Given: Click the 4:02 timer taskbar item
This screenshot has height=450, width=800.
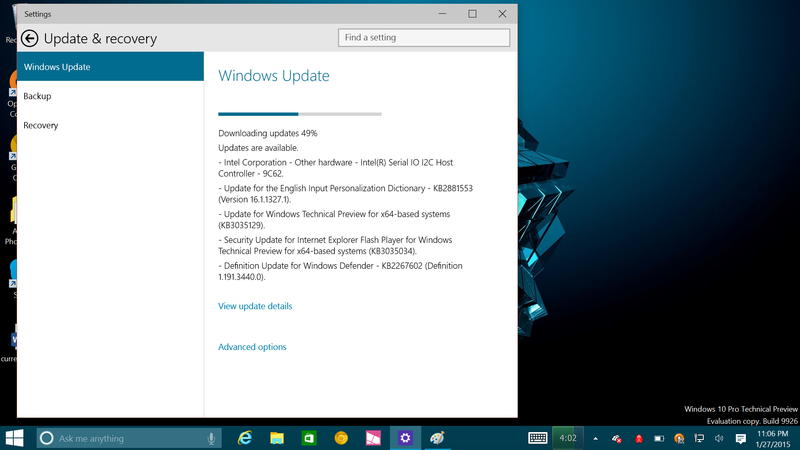Looking at the screenshot, I should point(568,438).
